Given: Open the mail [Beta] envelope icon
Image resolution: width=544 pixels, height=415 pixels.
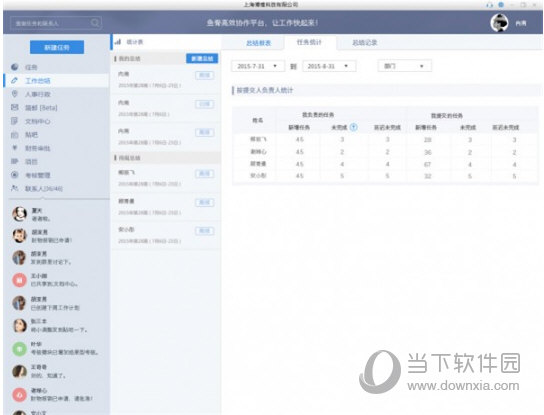Looking at the screenshot, I should tap(15, 107).
